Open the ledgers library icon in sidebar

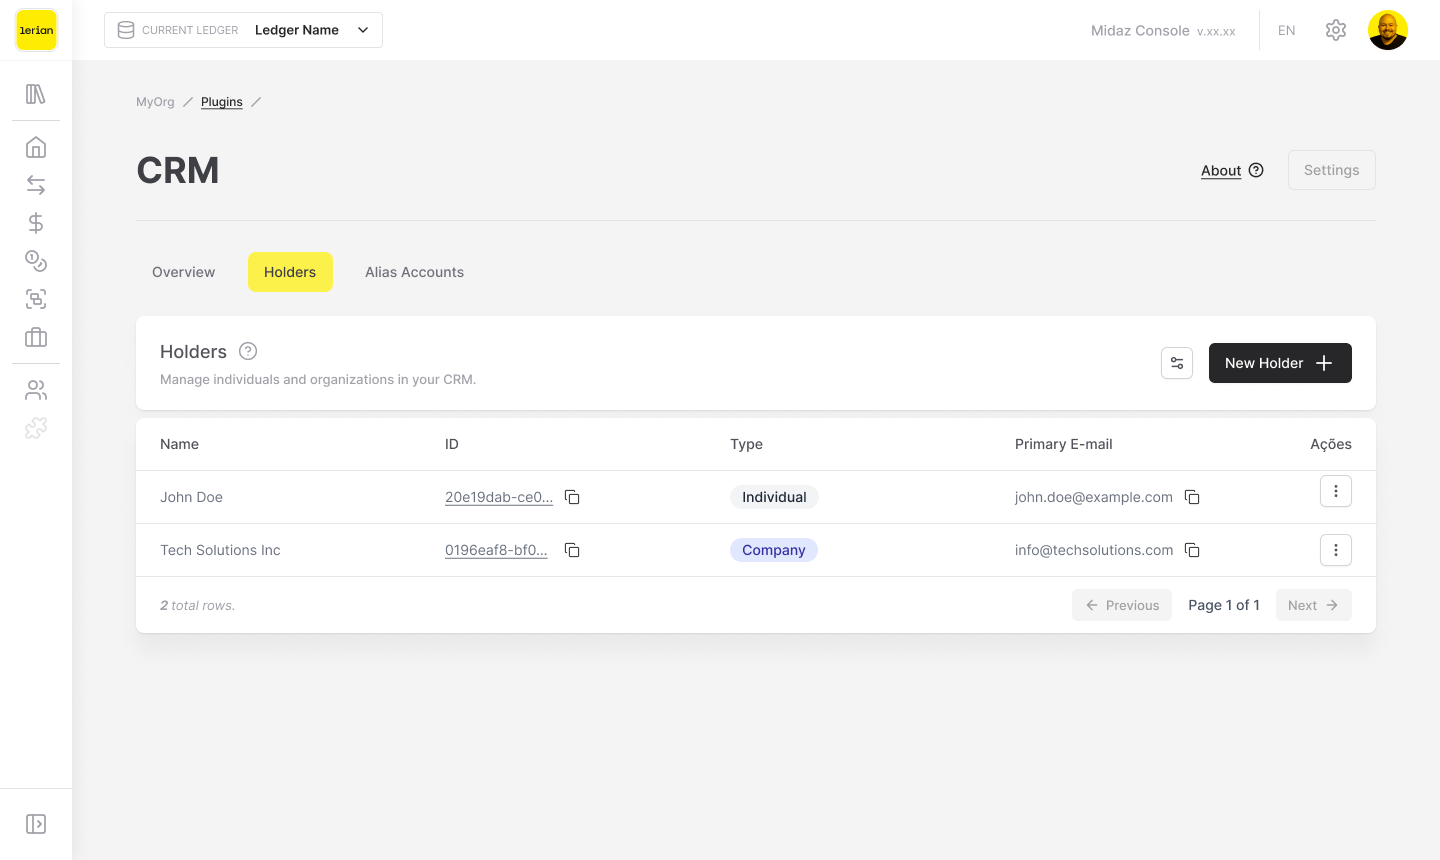coord(36,94)
